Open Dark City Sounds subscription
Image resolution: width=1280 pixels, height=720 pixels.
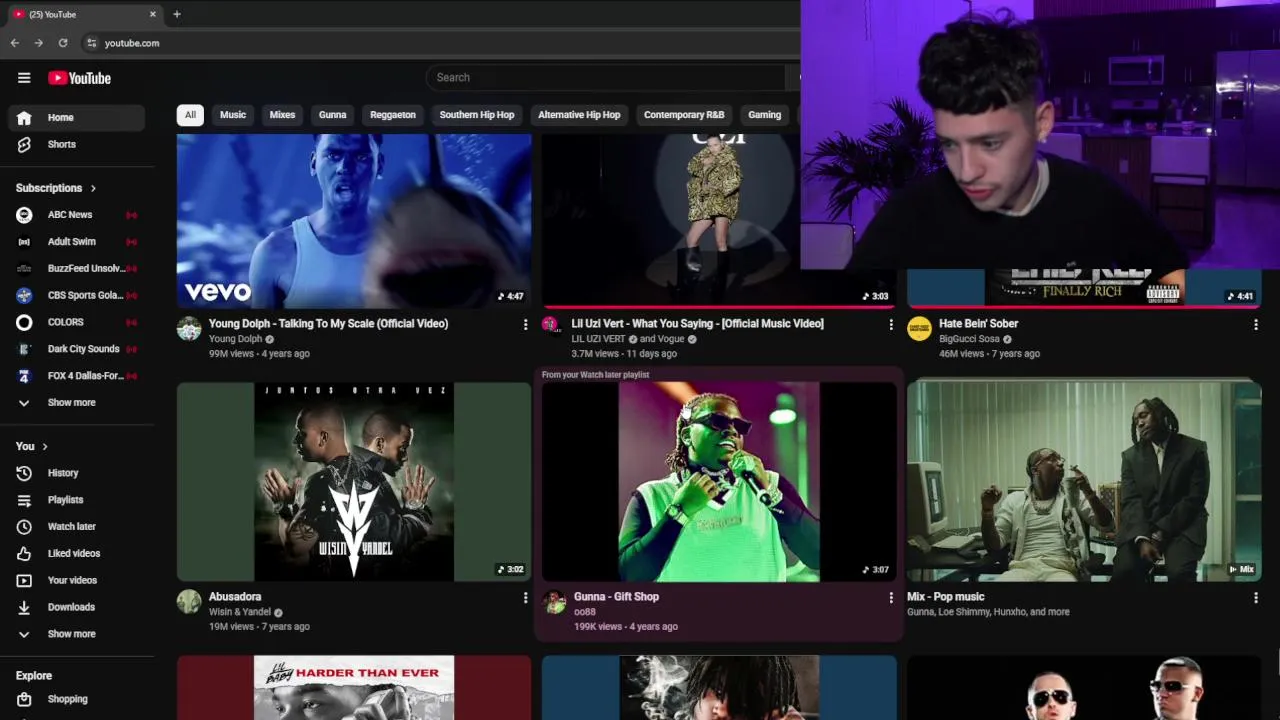(77, 349)
